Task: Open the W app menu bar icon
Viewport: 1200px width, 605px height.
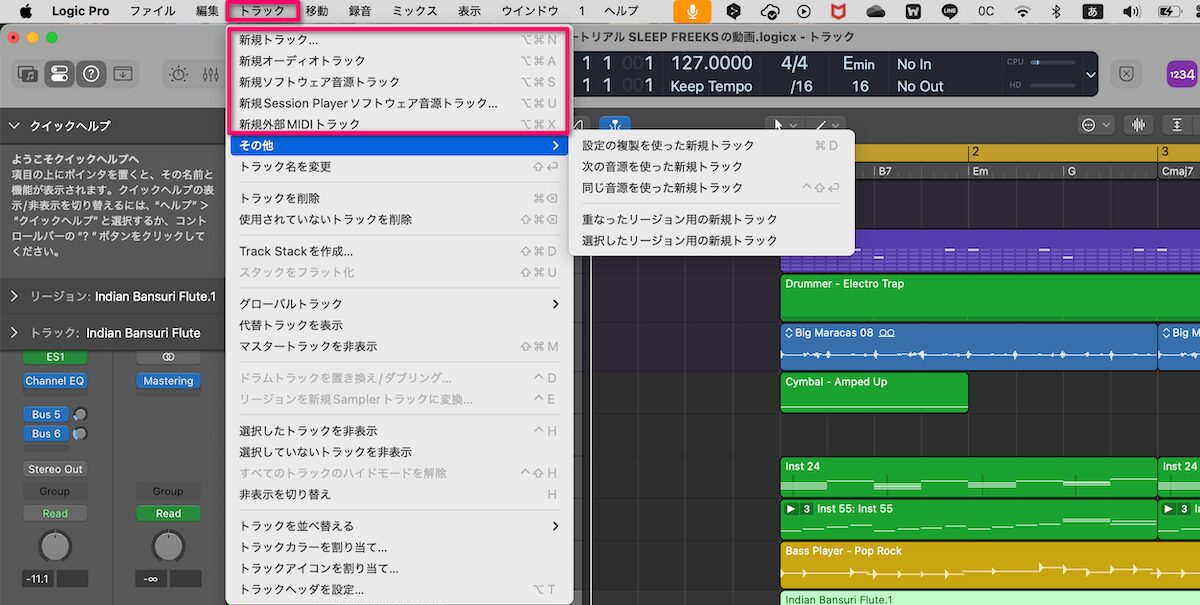Action: click(913, 12)
